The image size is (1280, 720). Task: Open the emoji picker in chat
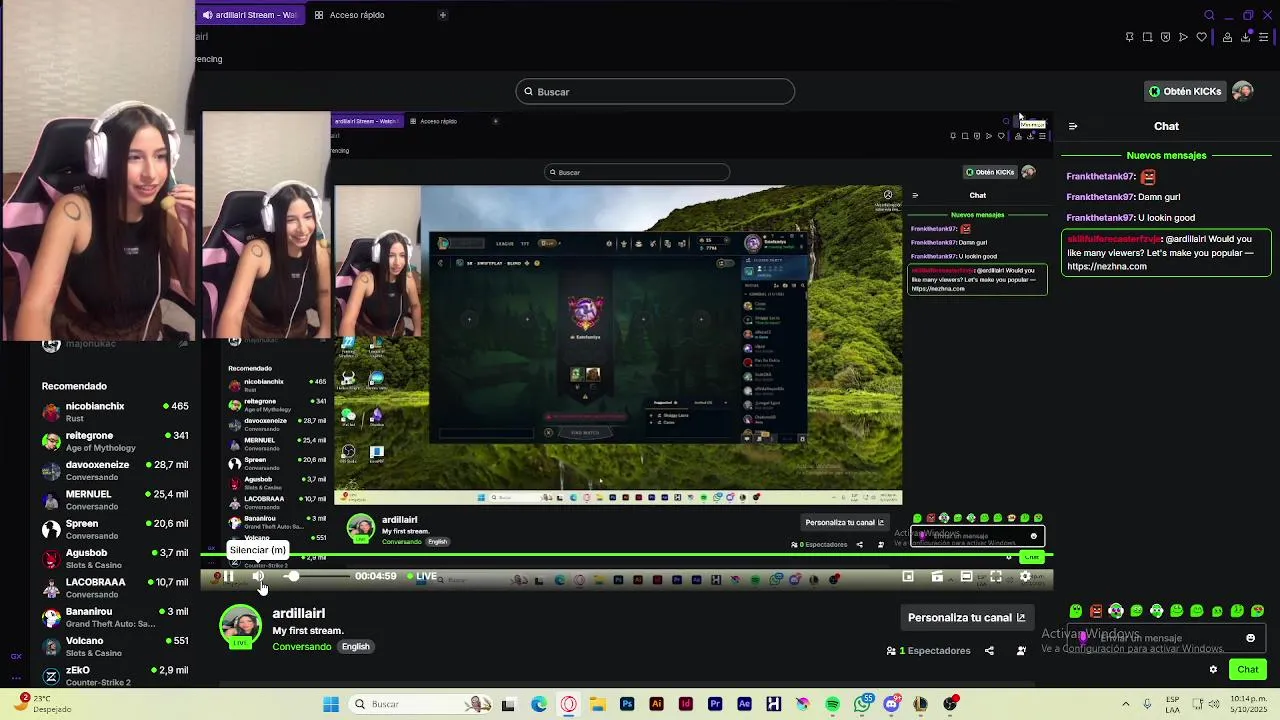(x=1250, y=638)
